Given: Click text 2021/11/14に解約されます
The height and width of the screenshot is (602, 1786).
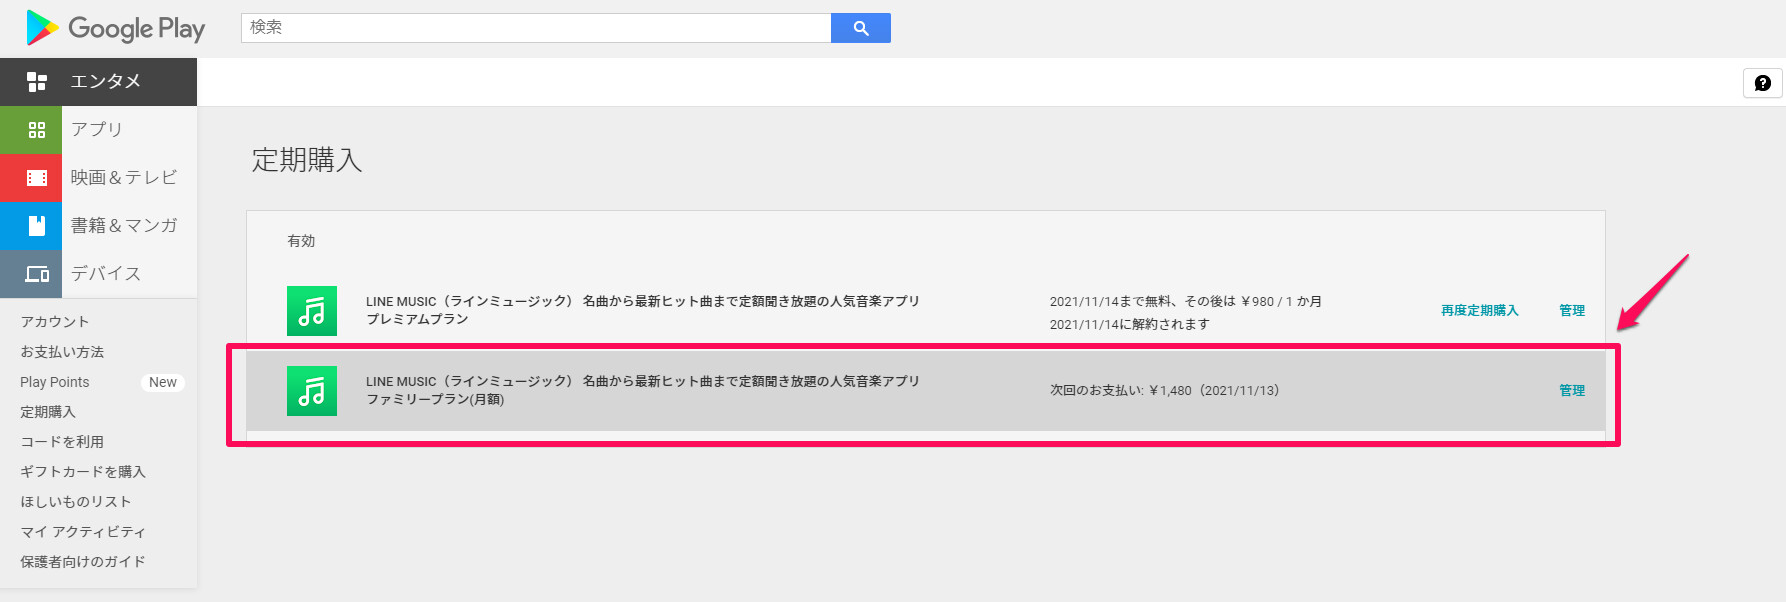Looking at the screenshot, I should (x=1129, y=324).
